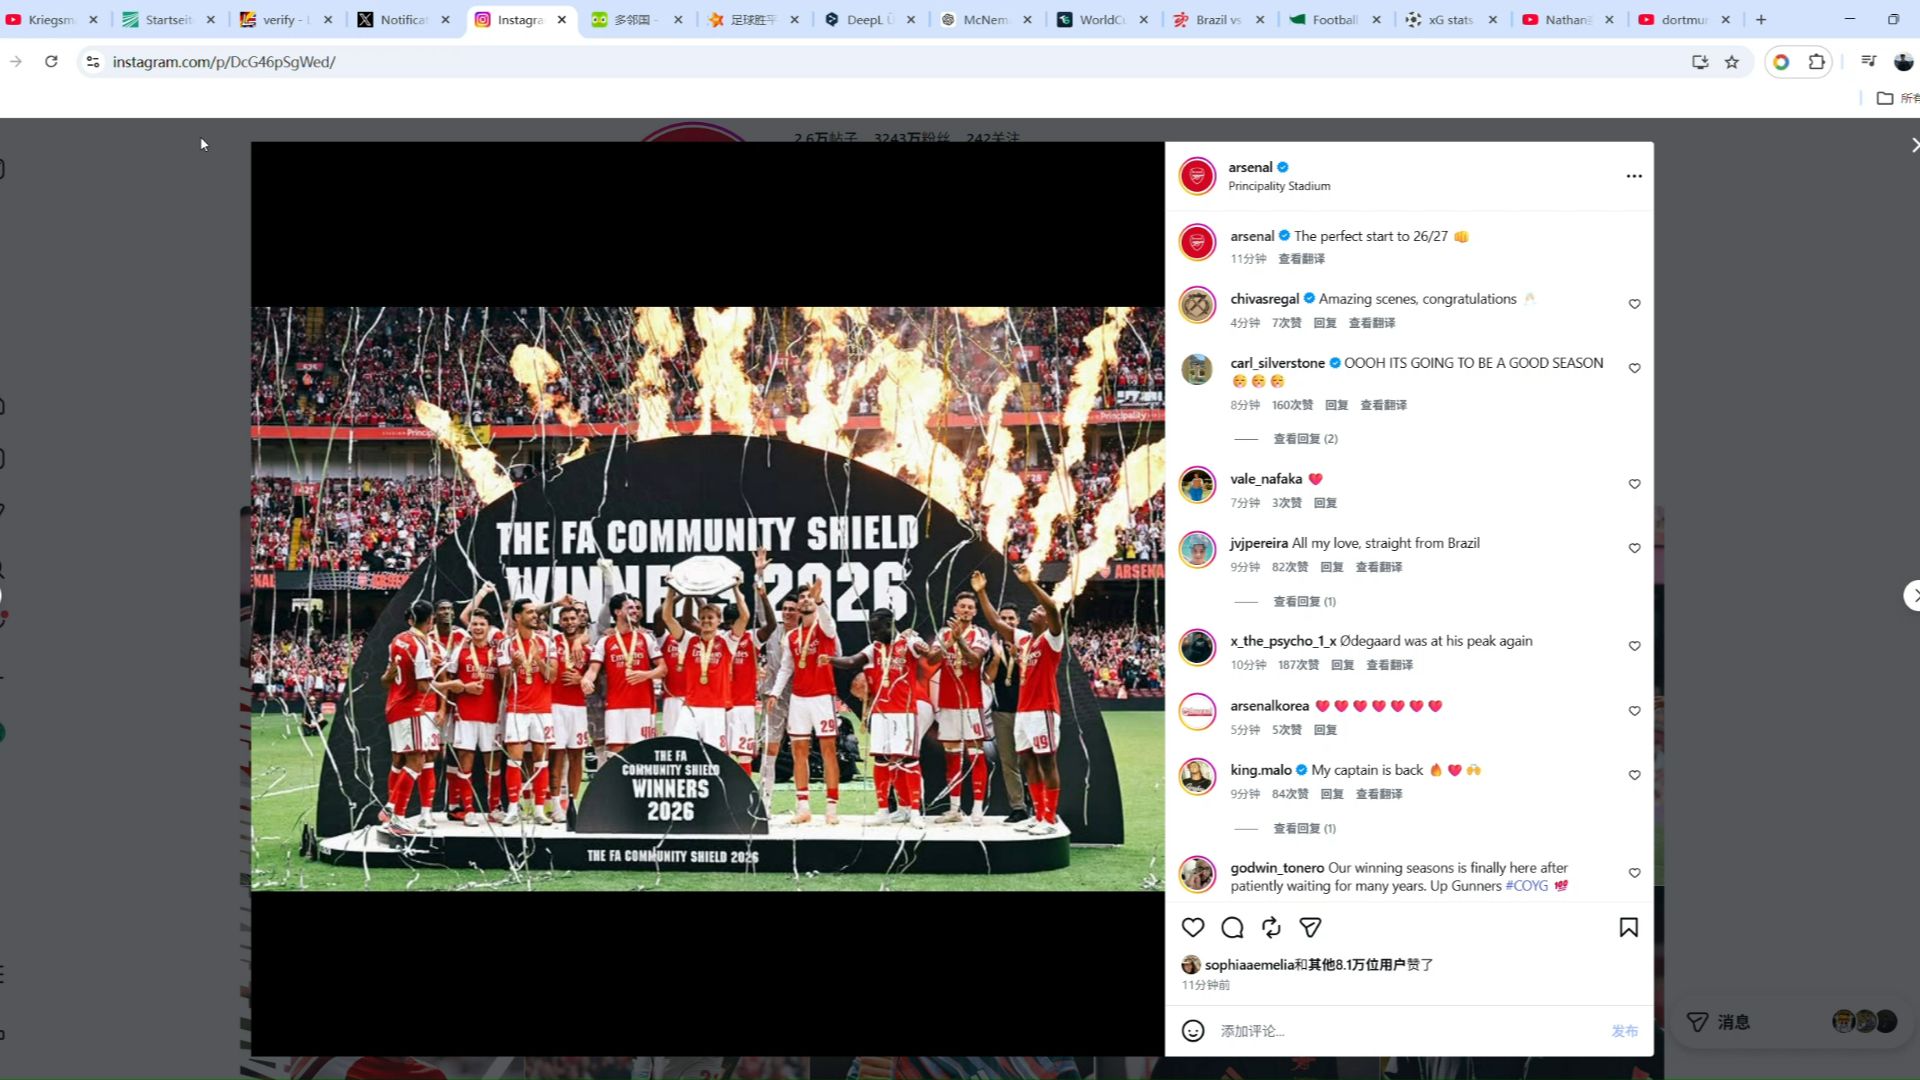Like arsenalkorea's comment
This screenshot has height=1080, width=1920.
click(x=1635, y=711)
